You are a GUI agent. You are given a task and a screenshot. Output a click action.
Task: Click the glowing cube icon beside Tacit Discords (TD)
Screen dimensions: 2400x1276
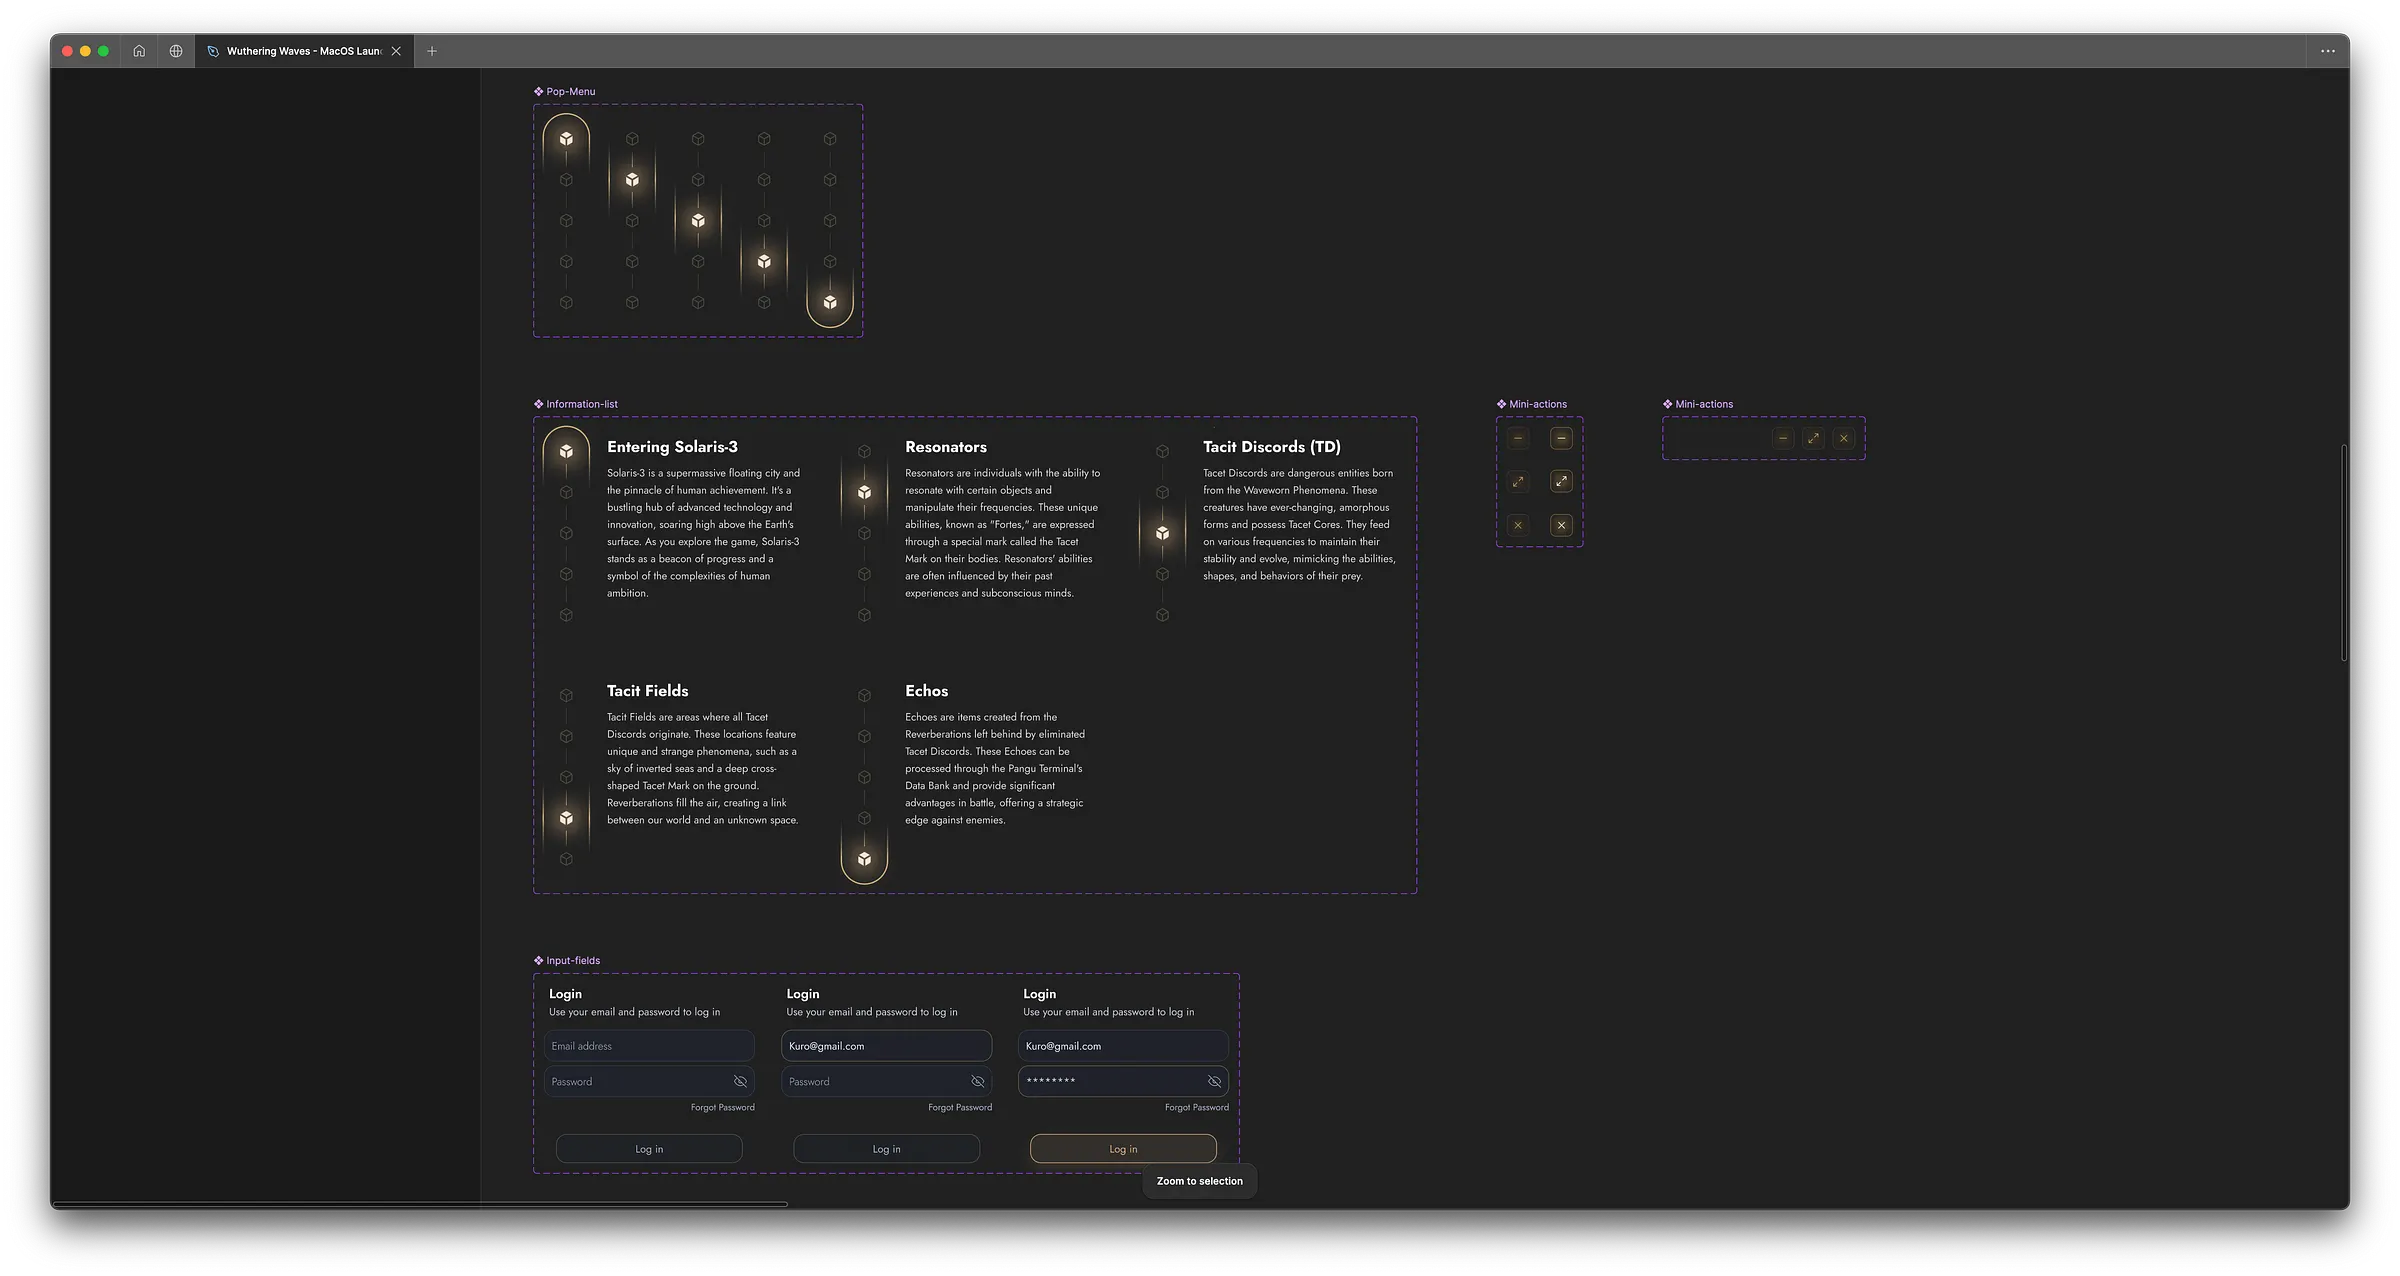click(x=1162, y=533)
